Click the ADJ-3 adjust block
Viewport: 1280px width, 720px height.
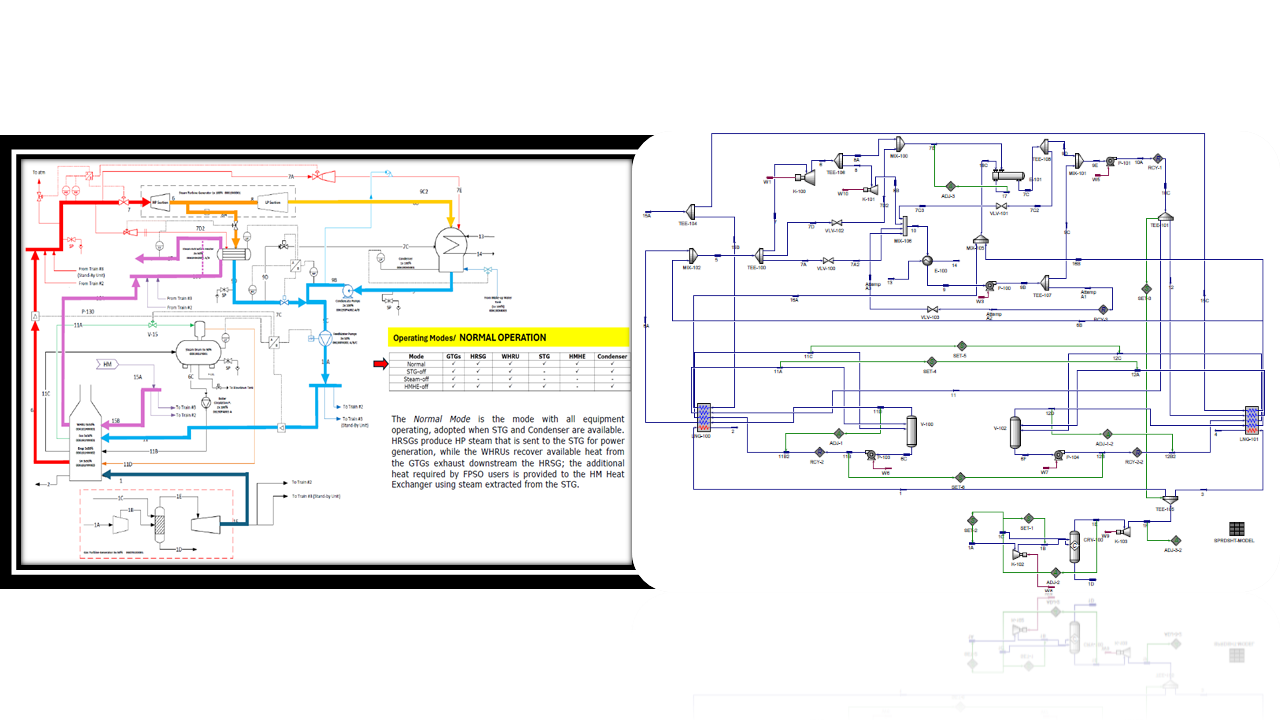(x=952, y=186)
